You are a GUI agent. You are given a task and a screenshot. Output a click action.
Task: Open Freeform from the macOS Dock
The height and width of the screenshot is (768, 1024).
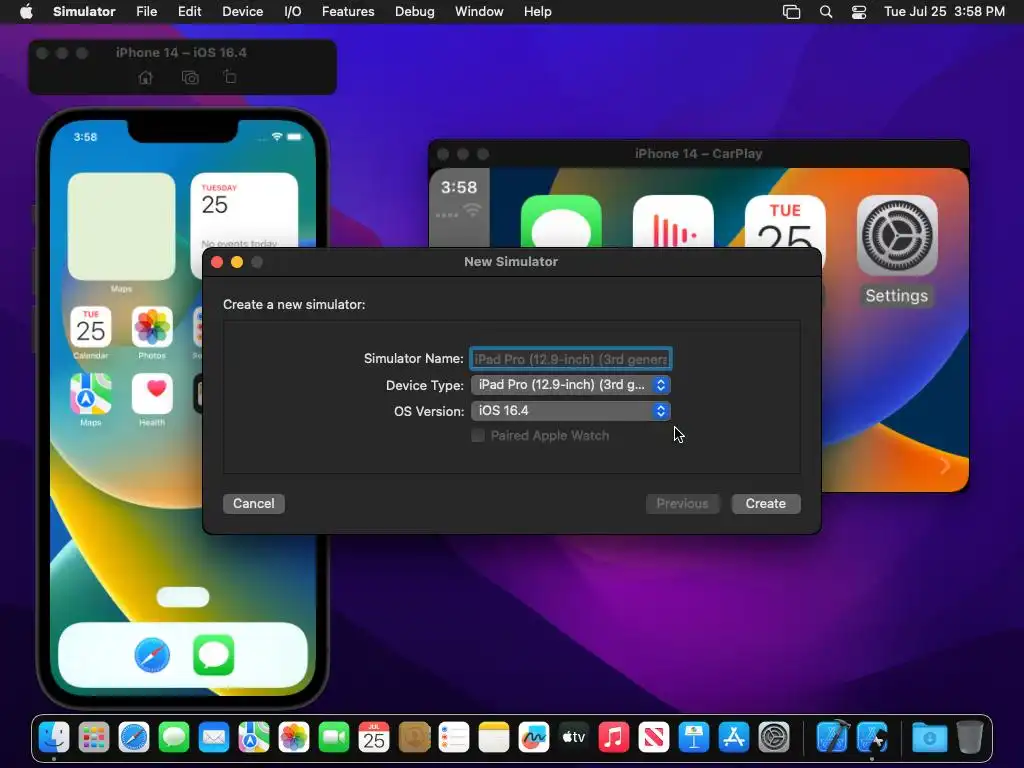point(534,738)
